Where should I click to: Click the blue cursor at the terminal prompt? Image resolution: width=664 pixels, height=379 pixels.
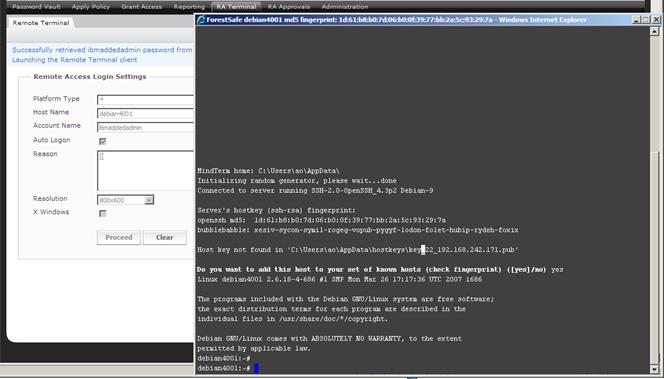pyautogui.click(x=256, y=368)
